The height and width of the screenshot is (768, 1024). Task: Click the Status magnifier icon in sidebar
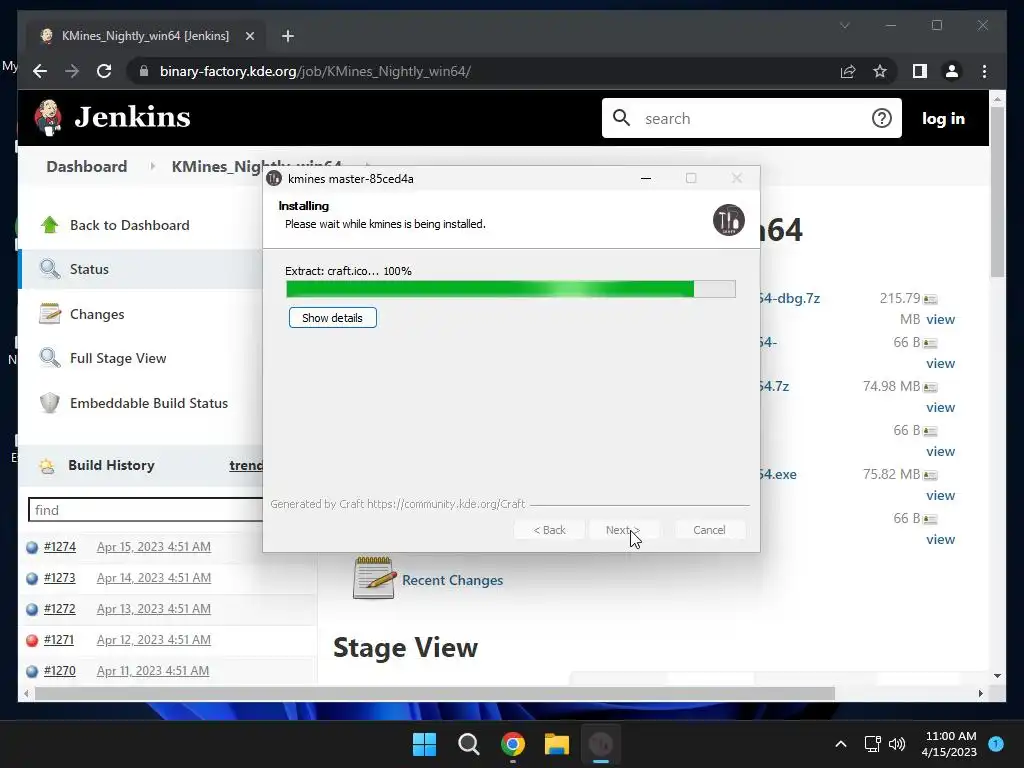pos(50,269)
